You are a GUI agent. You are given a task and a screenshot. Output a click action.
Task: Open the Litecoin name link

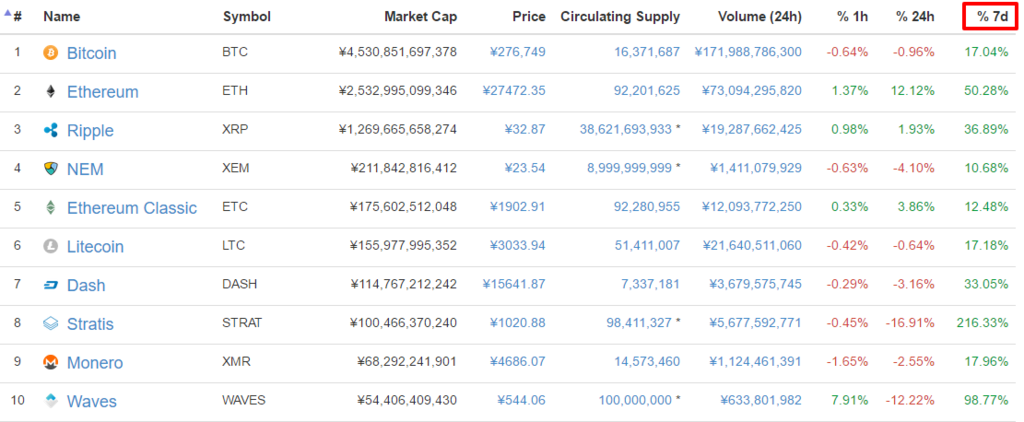tap(95, 246)
